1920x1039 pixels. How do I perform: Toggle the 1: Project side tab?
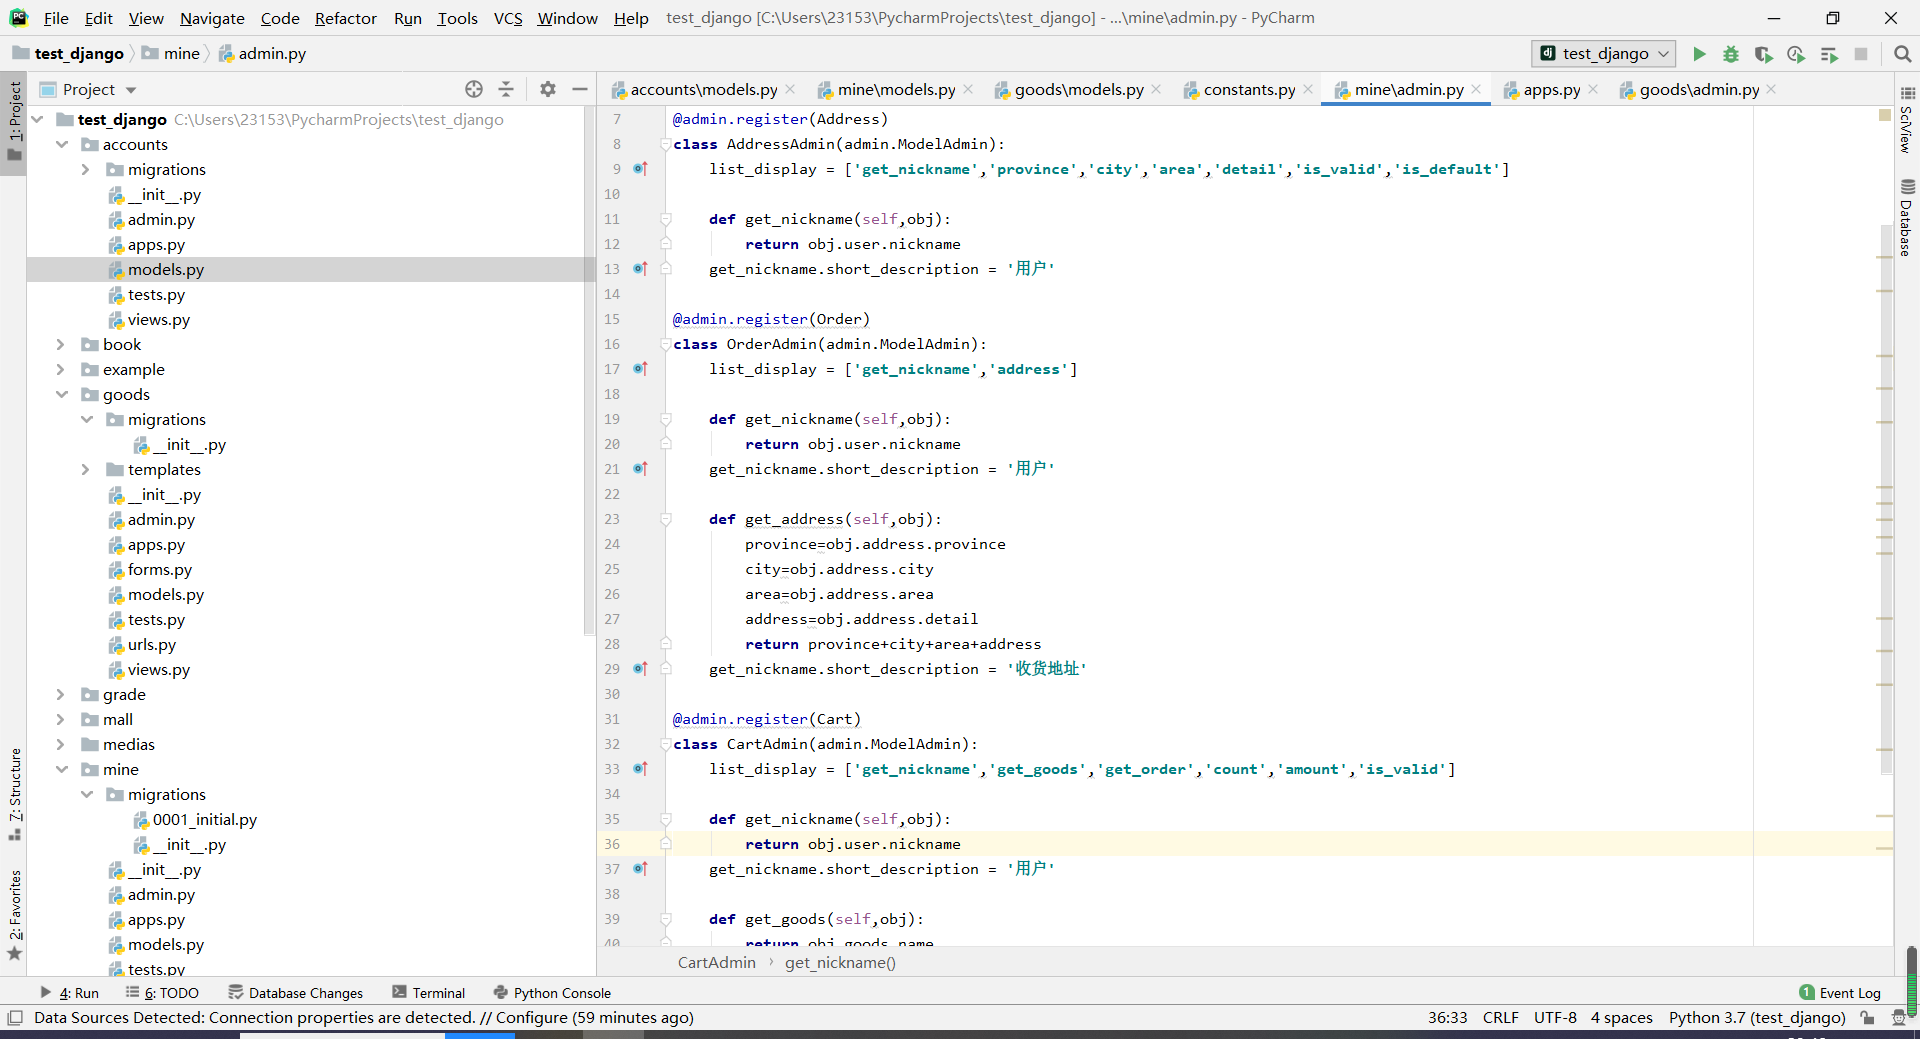(x=14, y=123)
